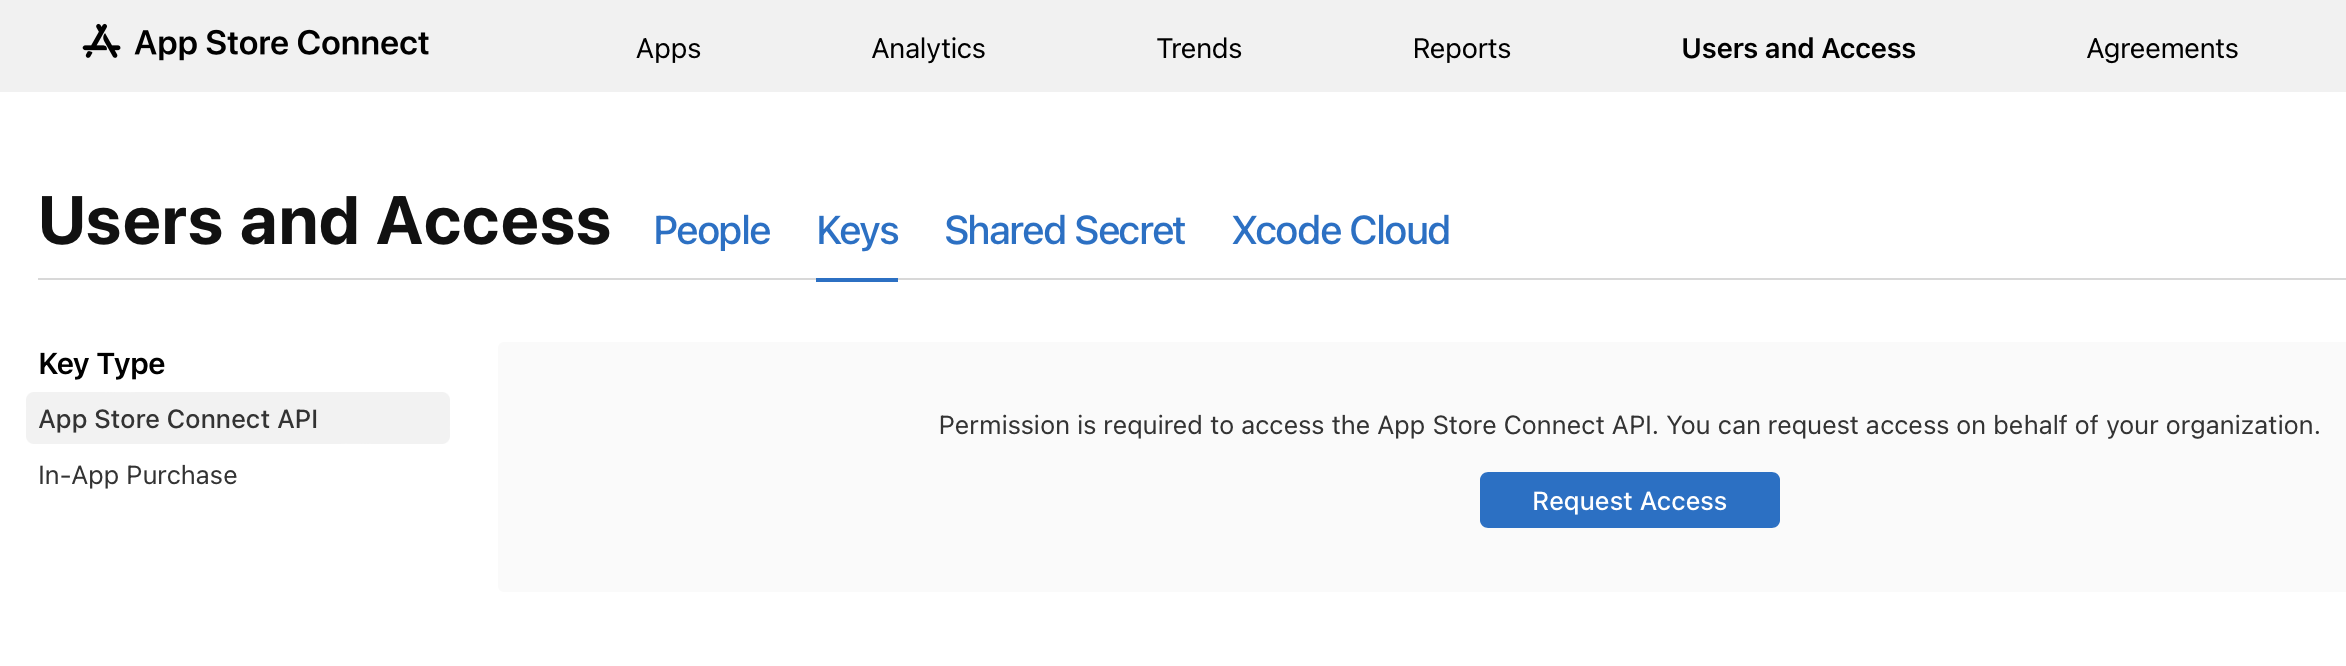Switch to the Shared Secret tab

click(1064, 231)
